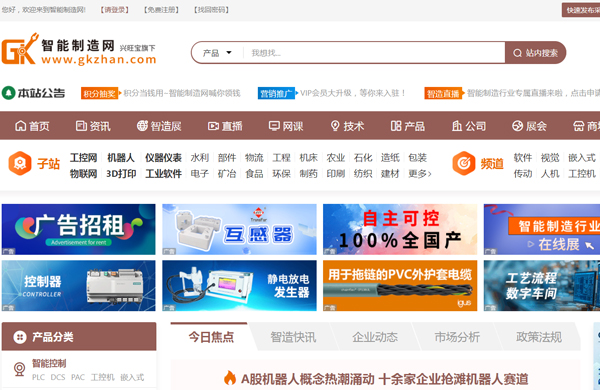Image resolution: width=600 pixels, height=390 pixels.
Task: Expand 更多 sub-sites list
Action: click(x=420, y=174)
